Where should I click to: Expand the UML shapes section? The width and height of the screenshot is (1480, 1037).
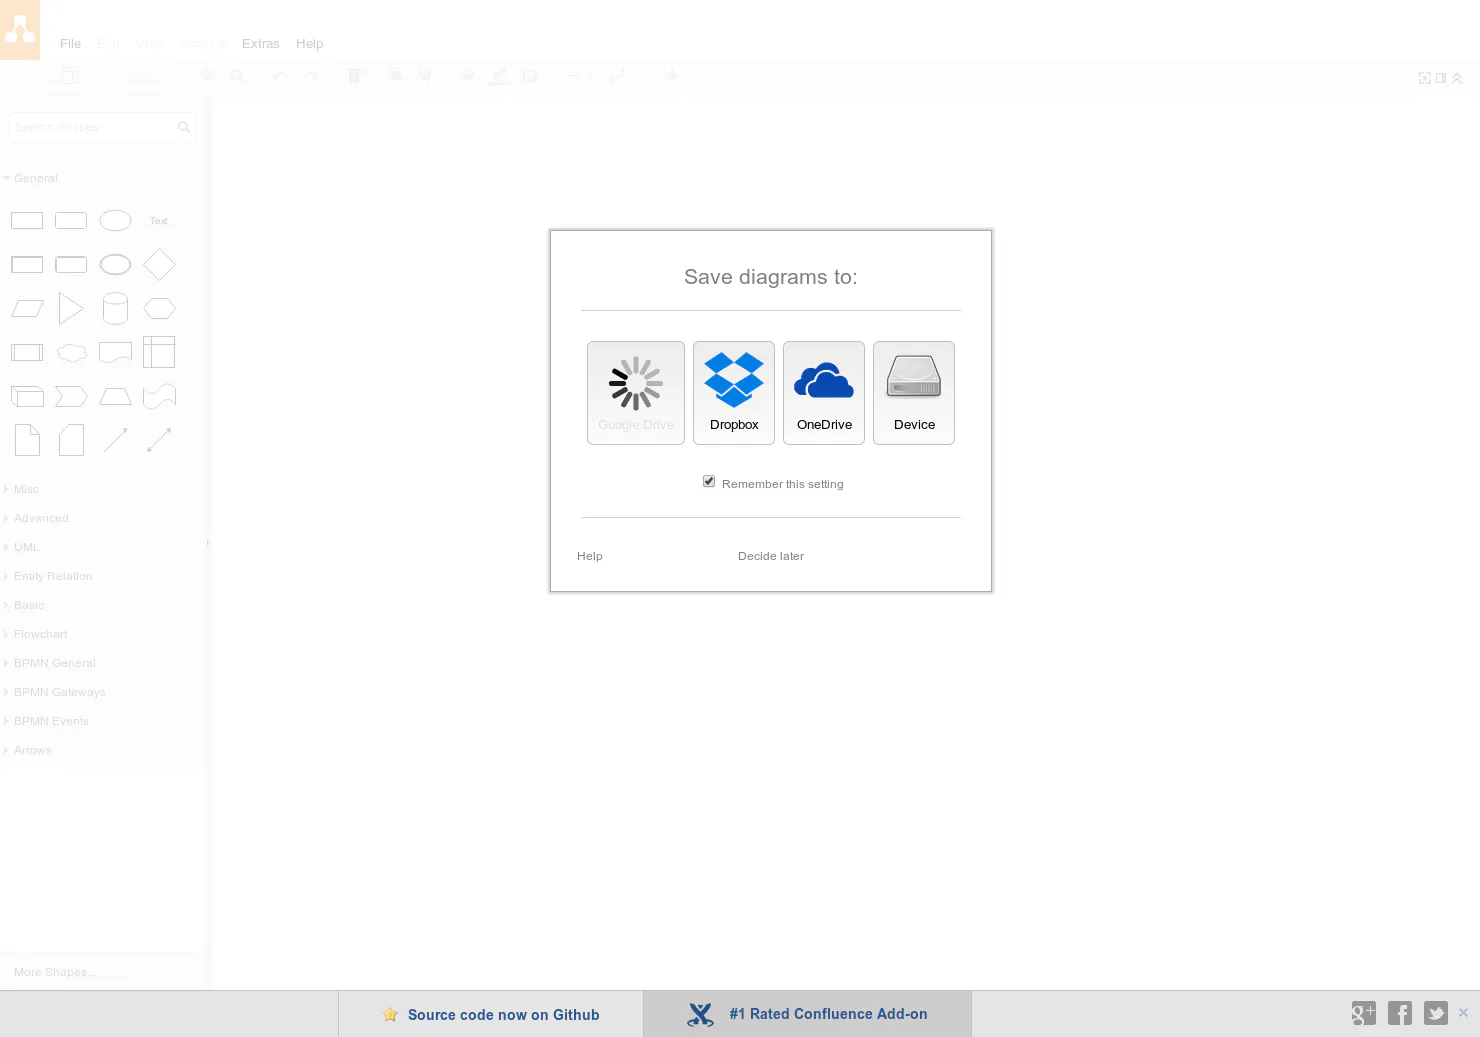[x=27, y=547]
